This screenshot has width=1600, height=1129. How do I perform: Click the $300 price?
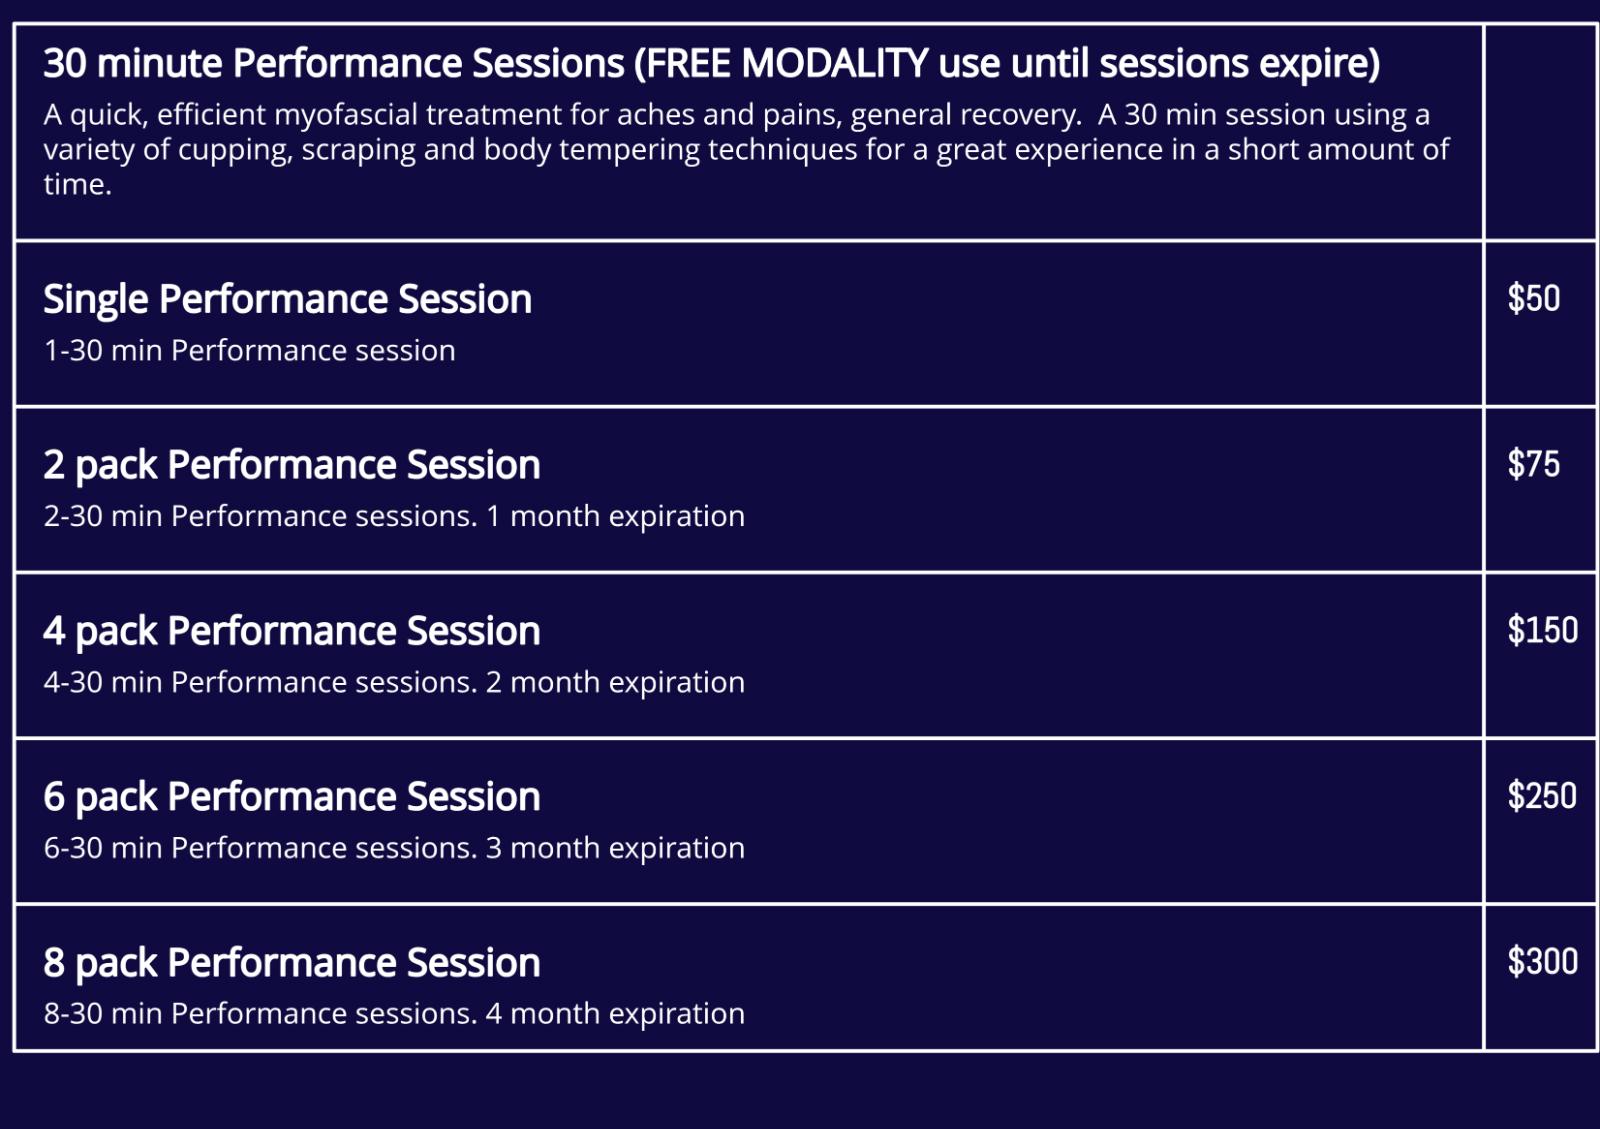[1542, 961]
